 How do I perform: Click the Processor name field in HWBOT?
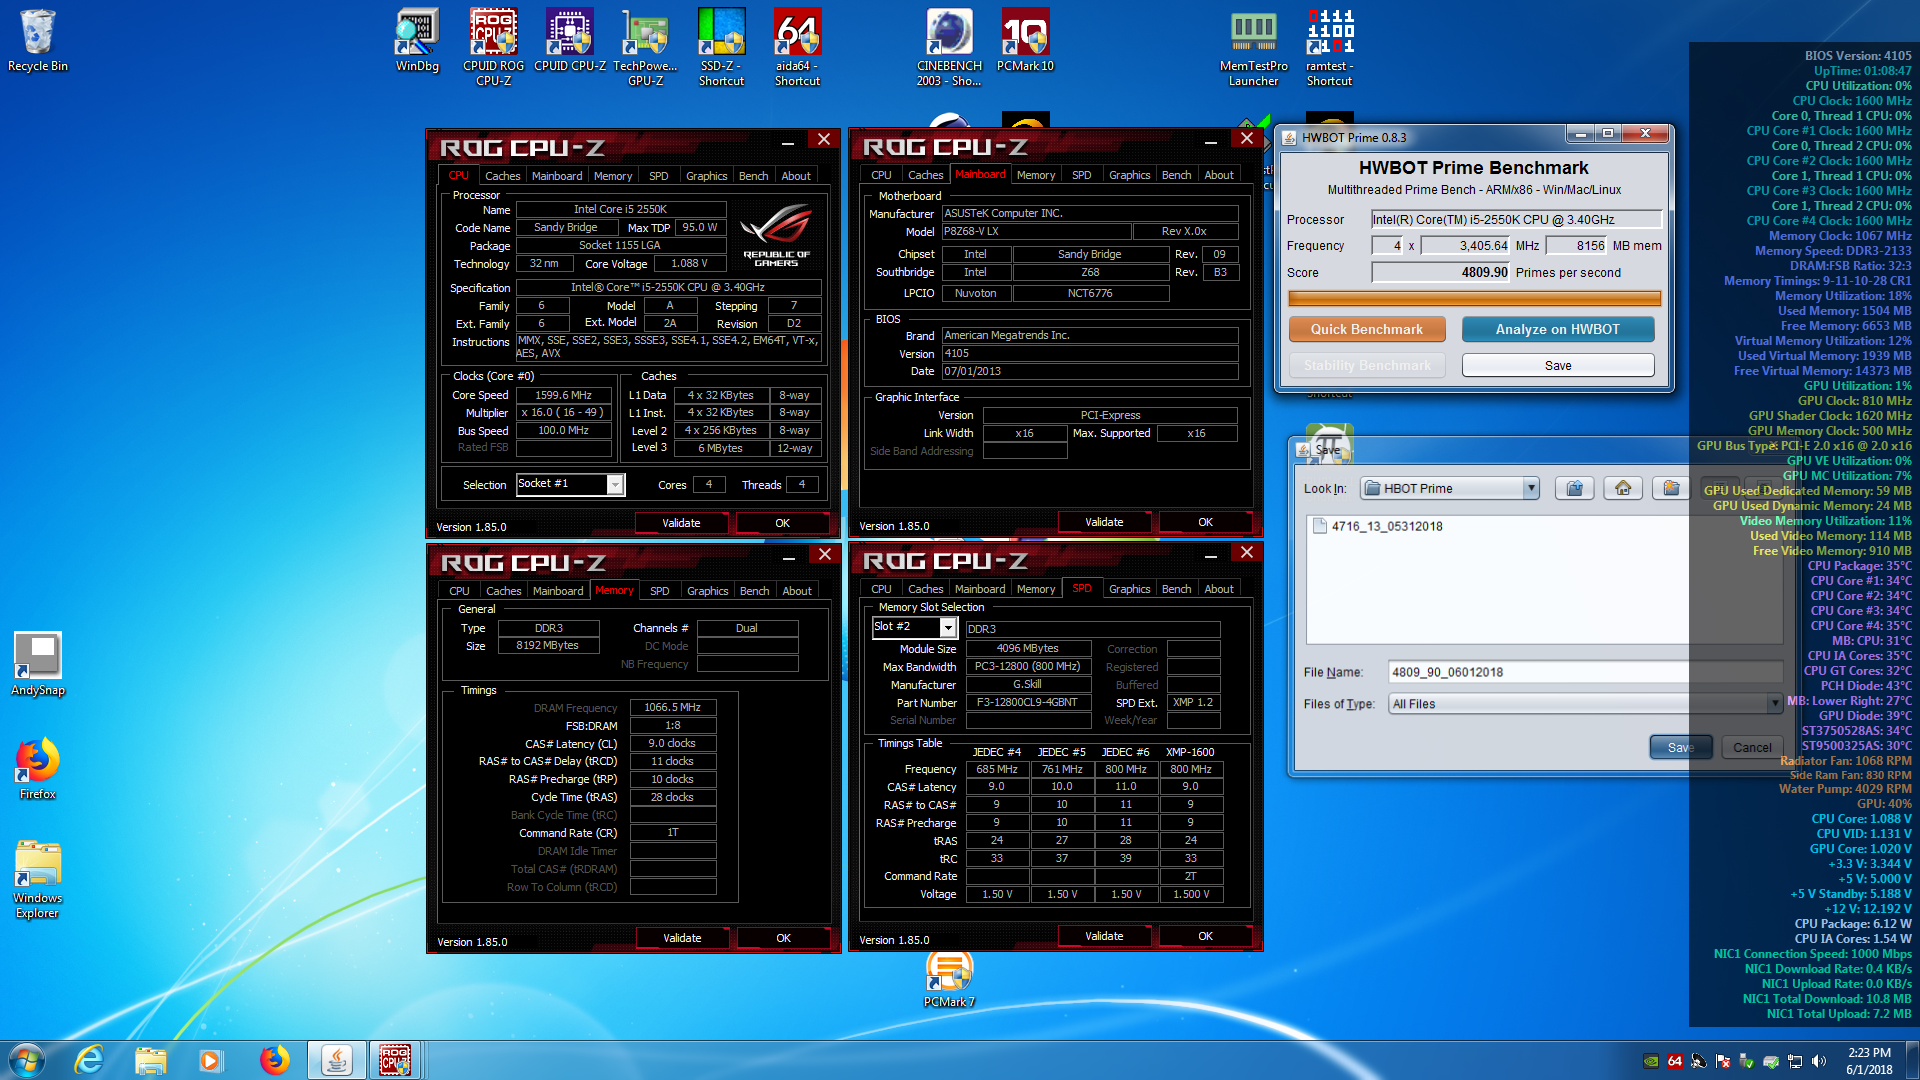point(1515,220)
